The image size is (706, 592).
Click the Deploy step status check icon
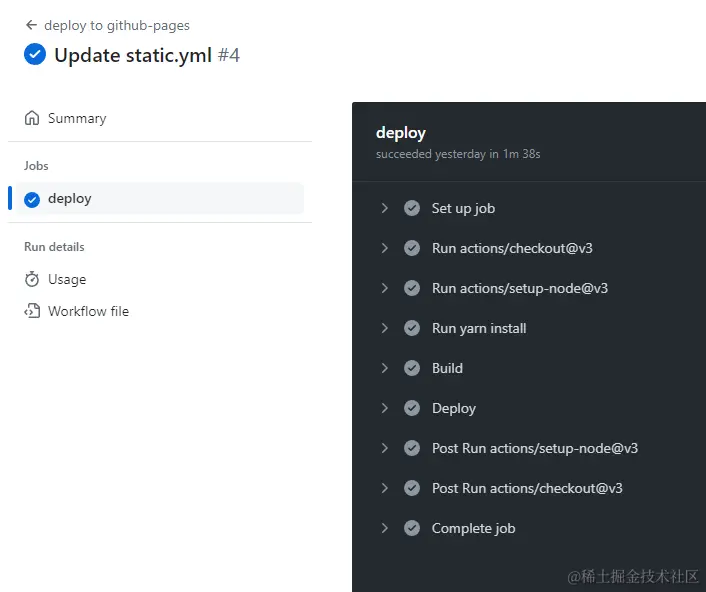coord(412,408)
